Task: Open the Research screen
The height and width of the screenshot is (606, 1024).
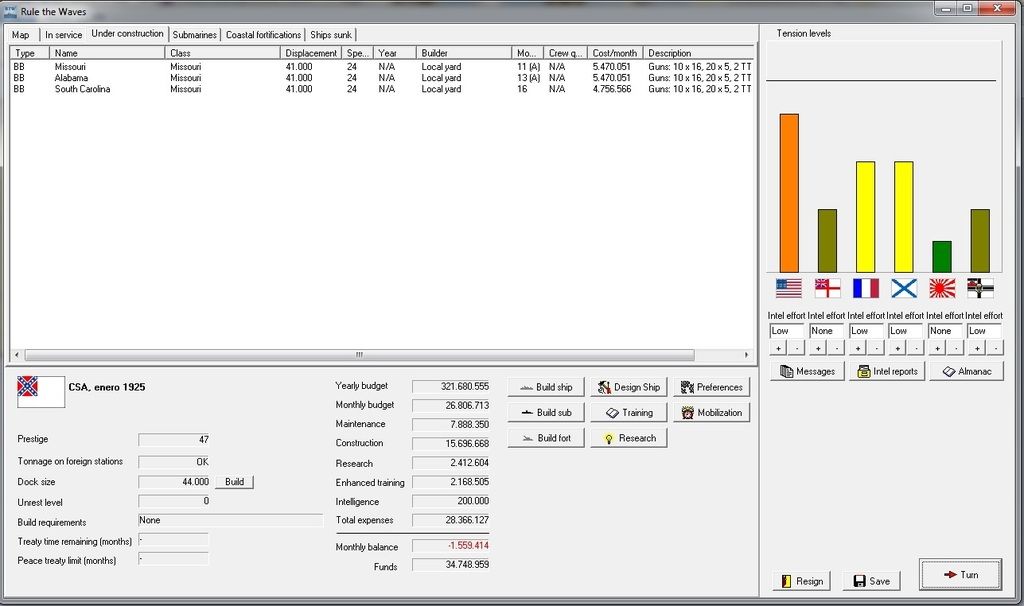Action: click(629, 438)
